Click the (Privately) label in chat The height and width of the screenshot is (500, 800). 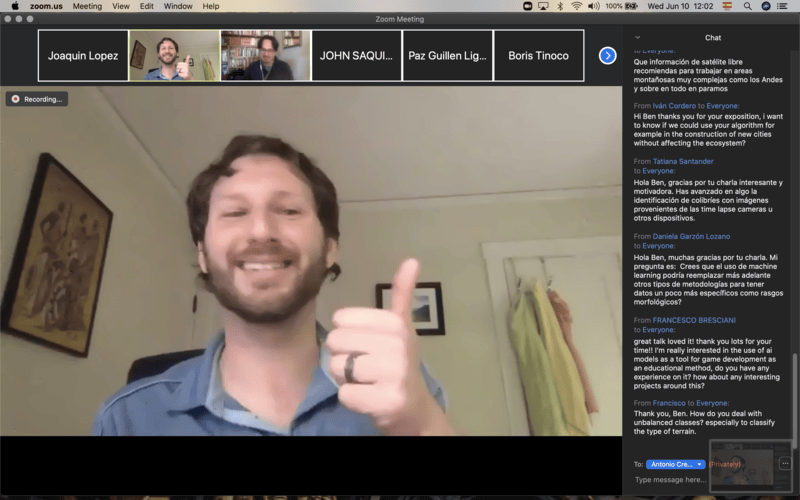coord(724,464)
